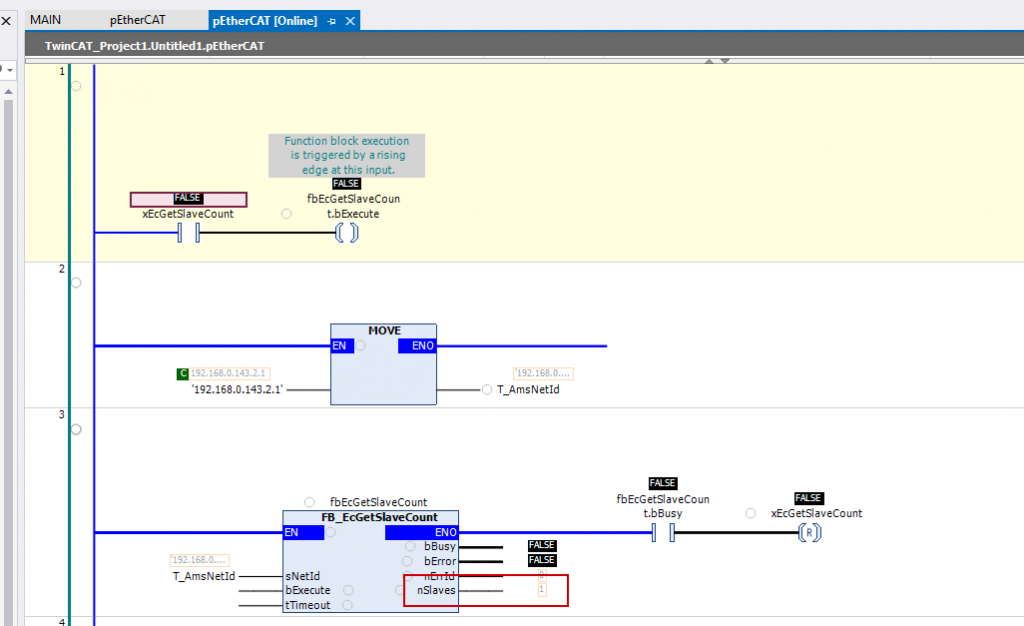Click the circle marker at MOVE output
Screen dimensions: 1024x626
487,390
